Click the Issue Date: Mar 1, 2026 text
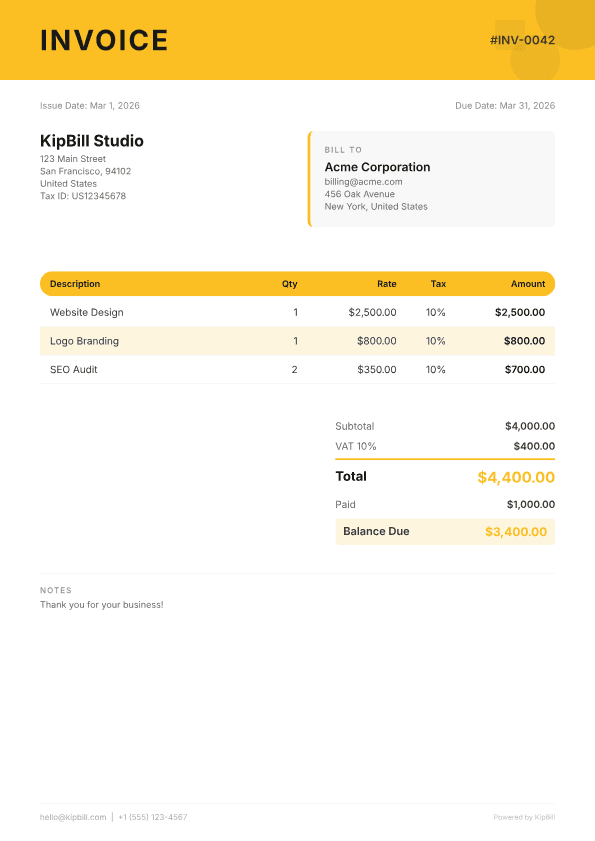595x841 pixels. (90, 106)
